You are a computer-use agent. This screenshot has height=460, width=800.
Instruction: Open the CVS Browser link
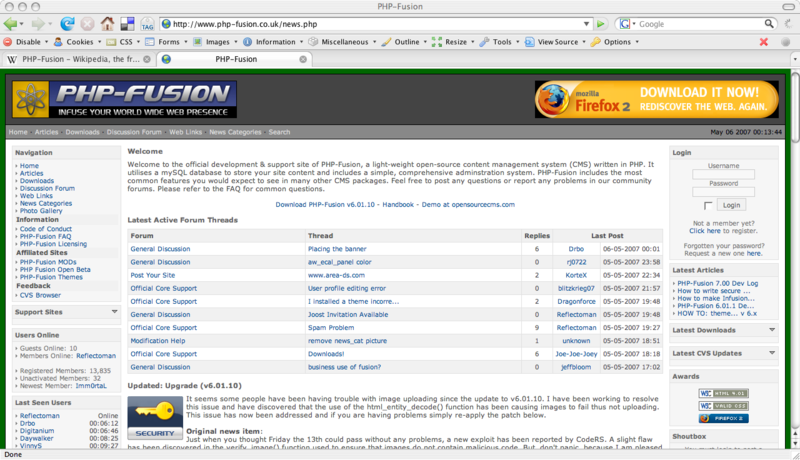pyautogui.click(x=40, y=295)
